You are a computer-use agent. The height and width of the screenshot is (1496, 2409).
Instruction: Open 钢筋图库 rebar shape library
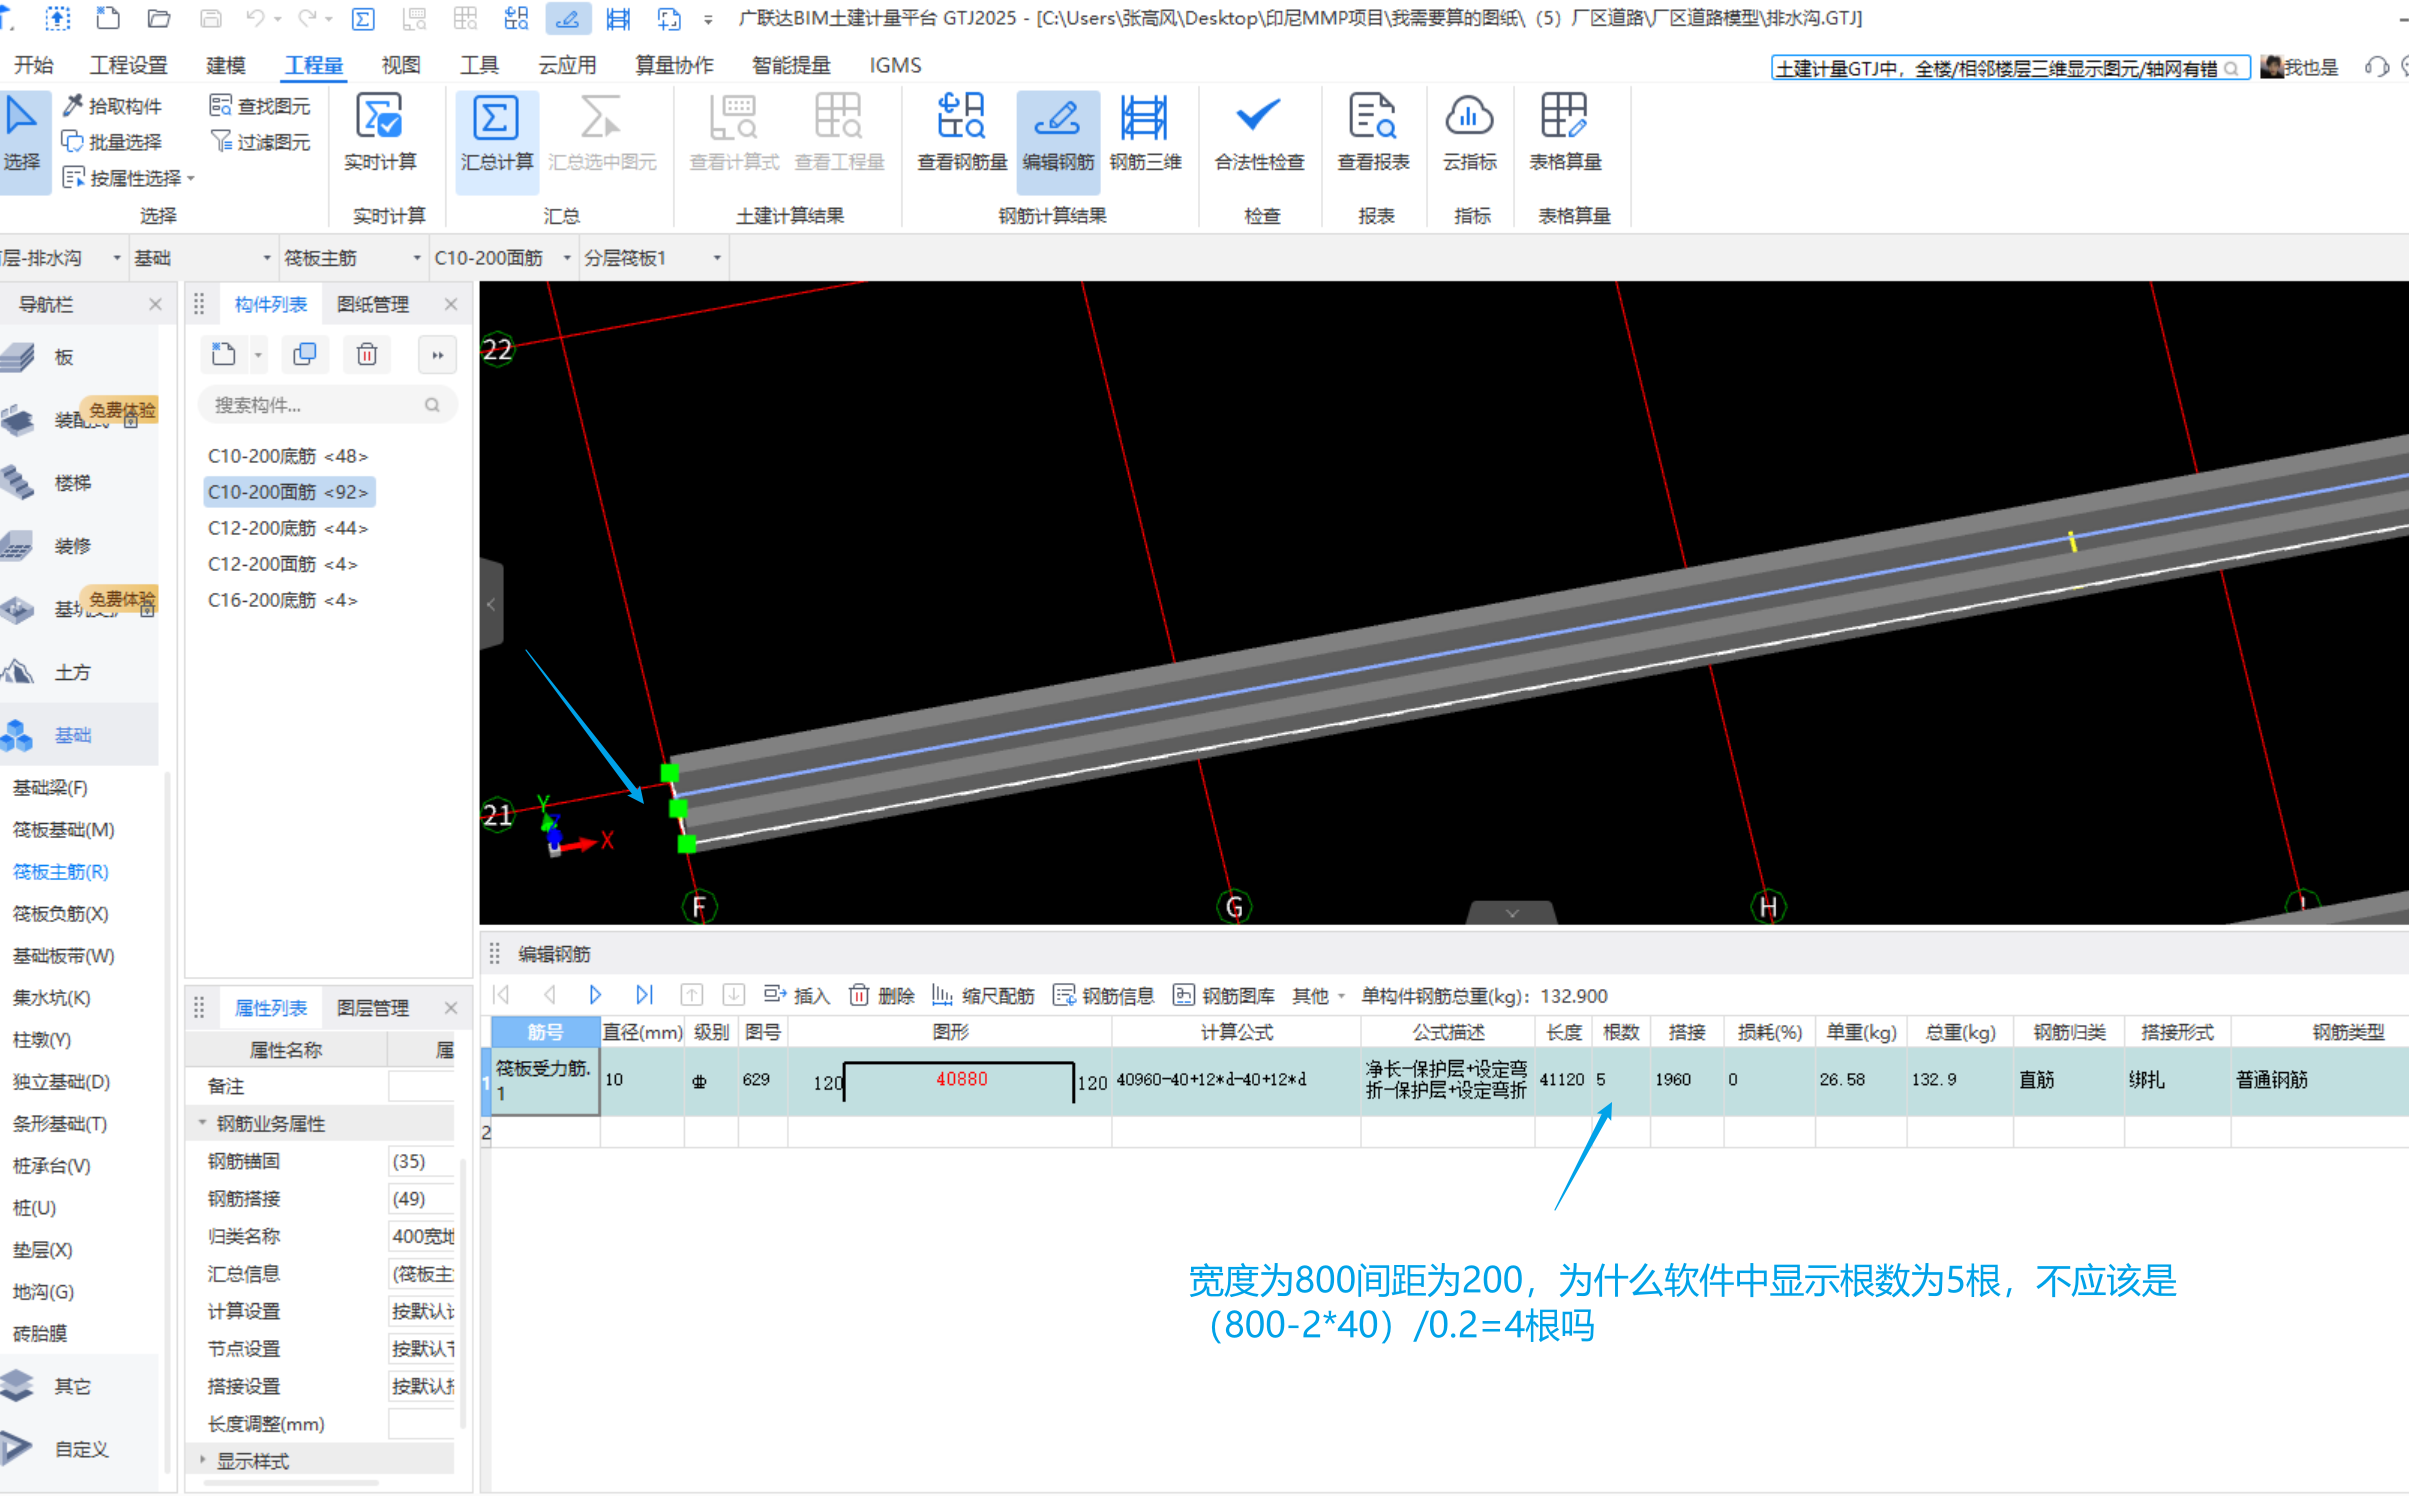click(1224, 995)
